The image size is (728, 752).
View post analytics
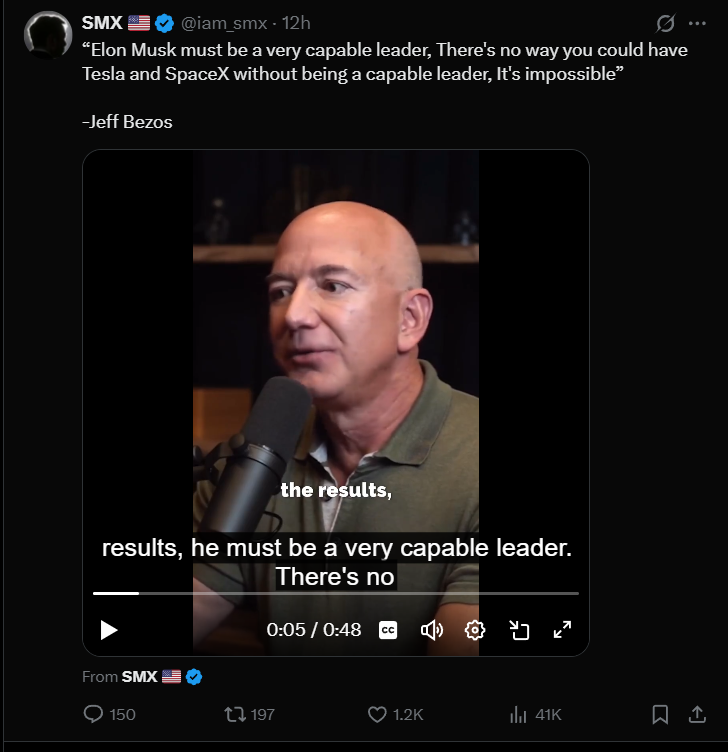coord(519,714)
